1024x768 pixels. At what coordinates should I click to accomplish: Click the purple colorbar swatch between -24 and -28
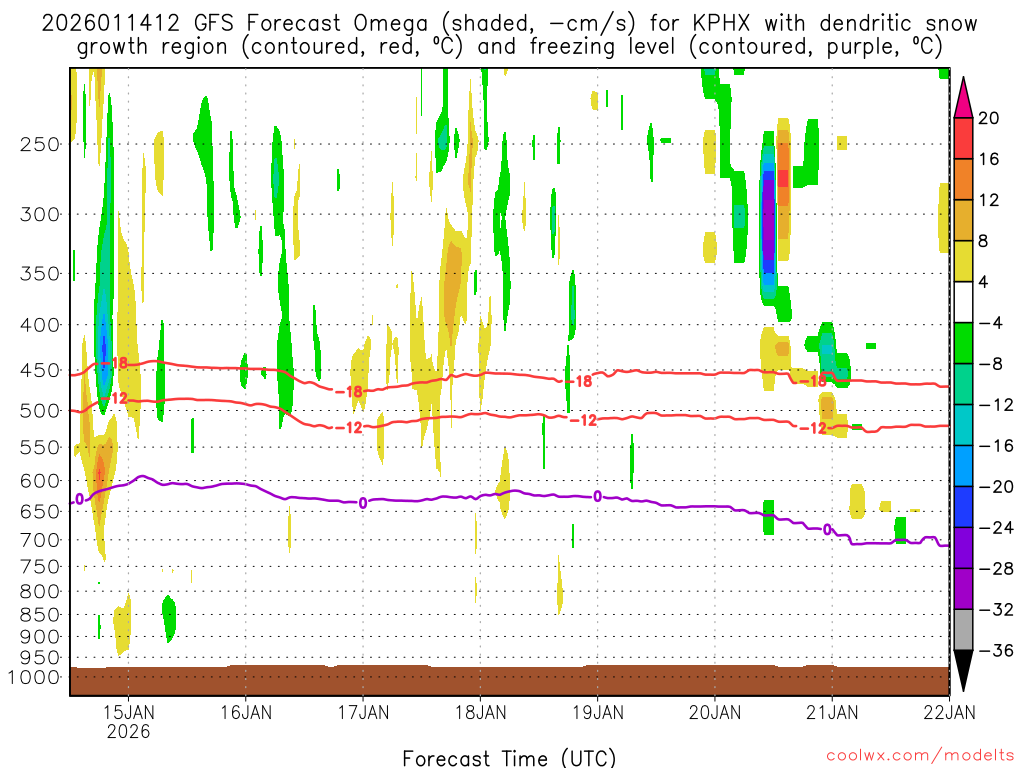pyautogui.click(x=963, y=549)
